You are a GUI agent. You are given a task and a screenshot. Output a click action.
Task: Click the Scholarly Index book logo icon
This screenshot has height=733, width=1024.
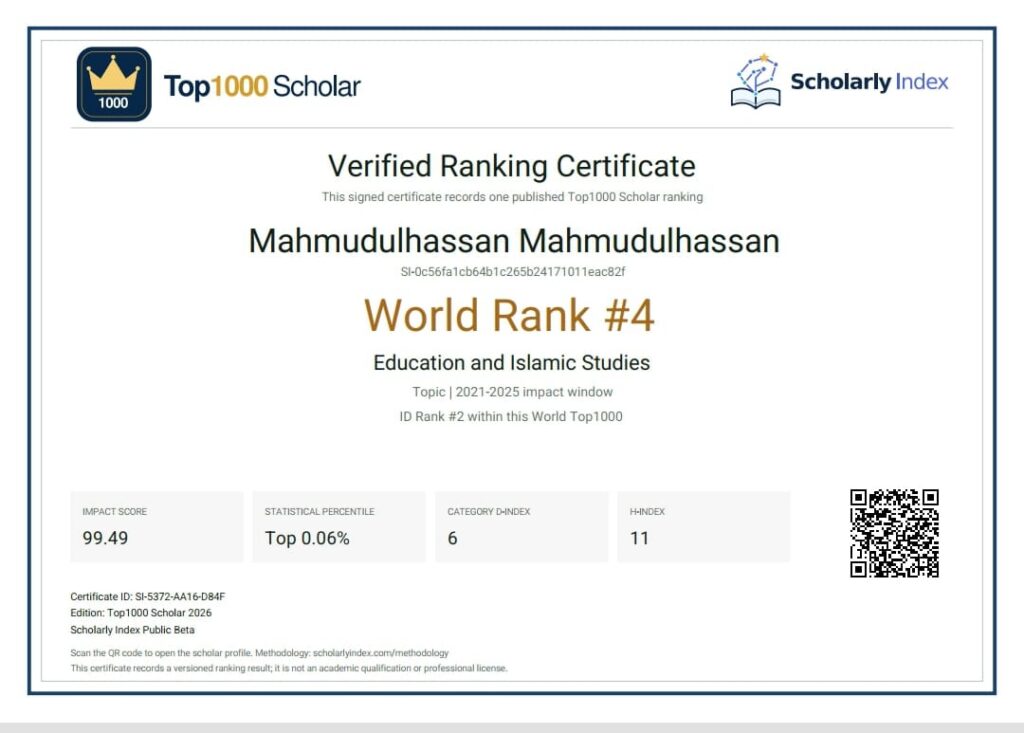coord(756,82)
